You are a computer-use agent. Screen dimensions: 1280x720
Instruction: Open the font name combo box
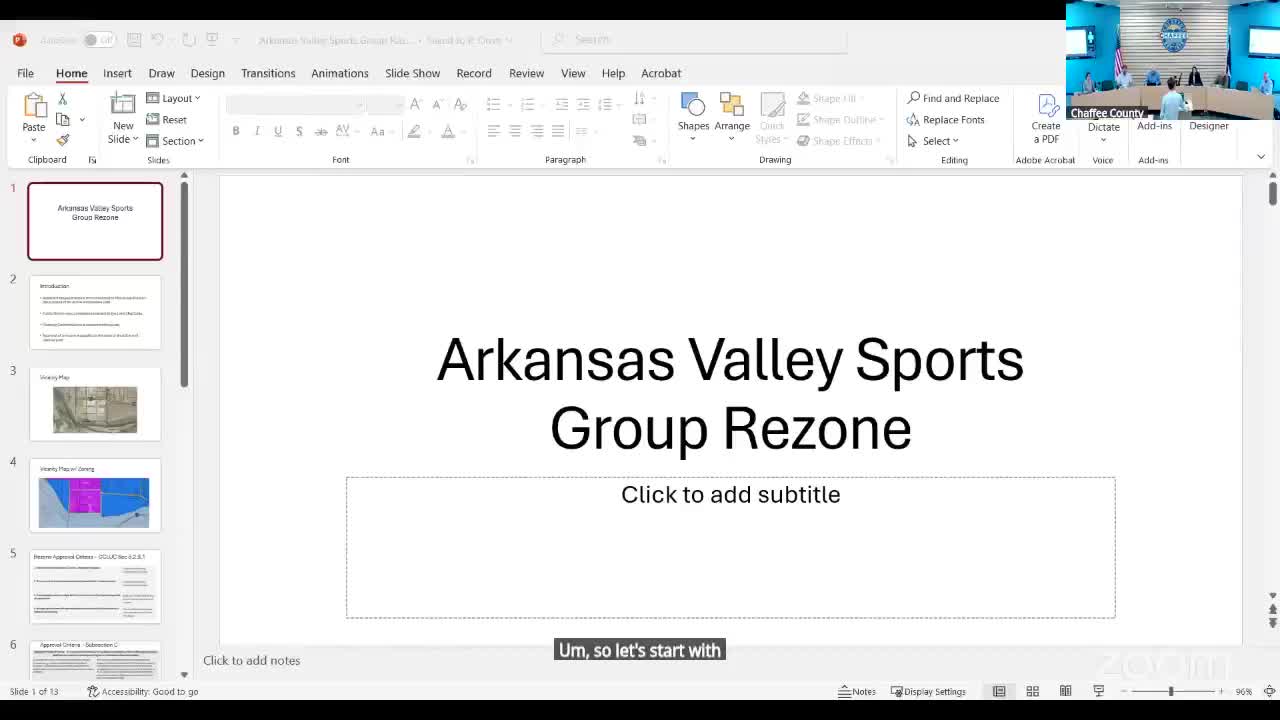(x=295, y=105)
